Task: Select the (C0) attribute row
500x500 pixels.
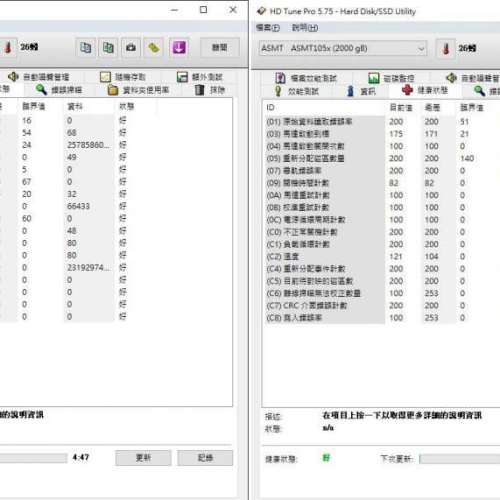Action: point(380,232)
